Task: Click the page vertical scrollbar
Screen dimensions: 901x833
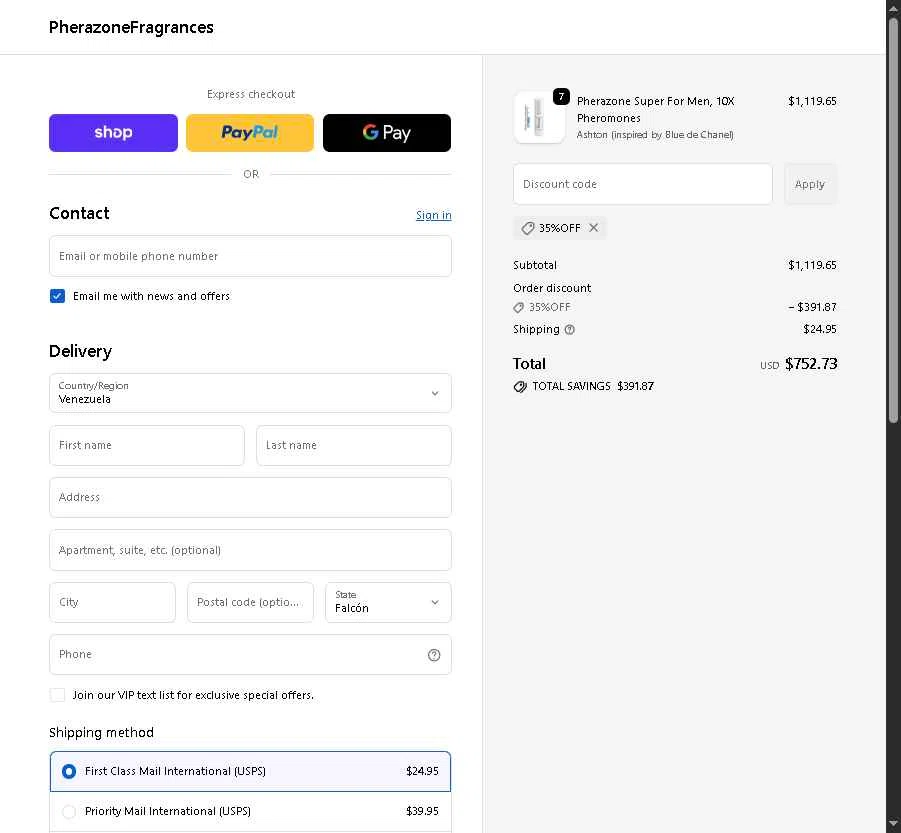Action: coord(893,221)
